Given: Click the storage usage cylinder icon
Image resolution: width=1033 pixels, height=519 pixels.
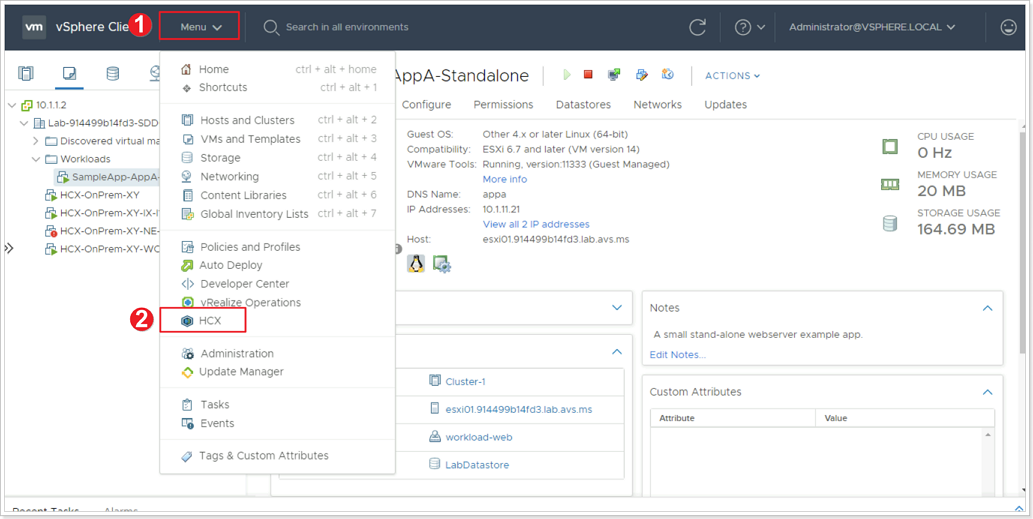Looking at the screenshot, I should pos(890,223).
